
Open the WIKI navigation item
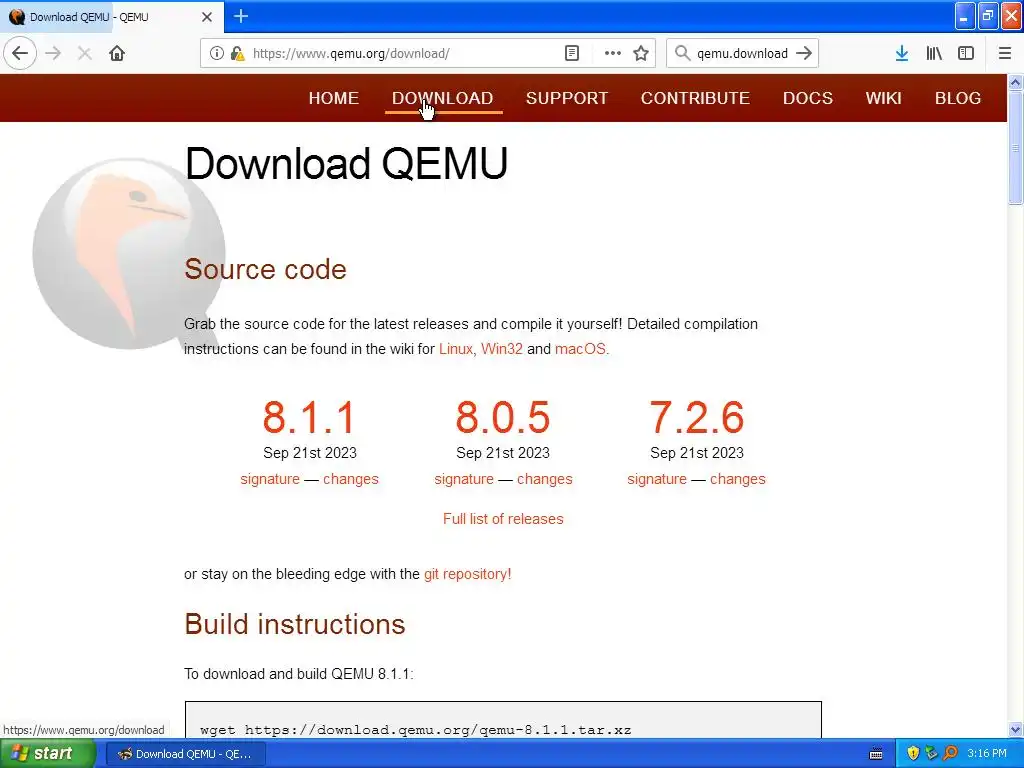(x=884, y=98)
